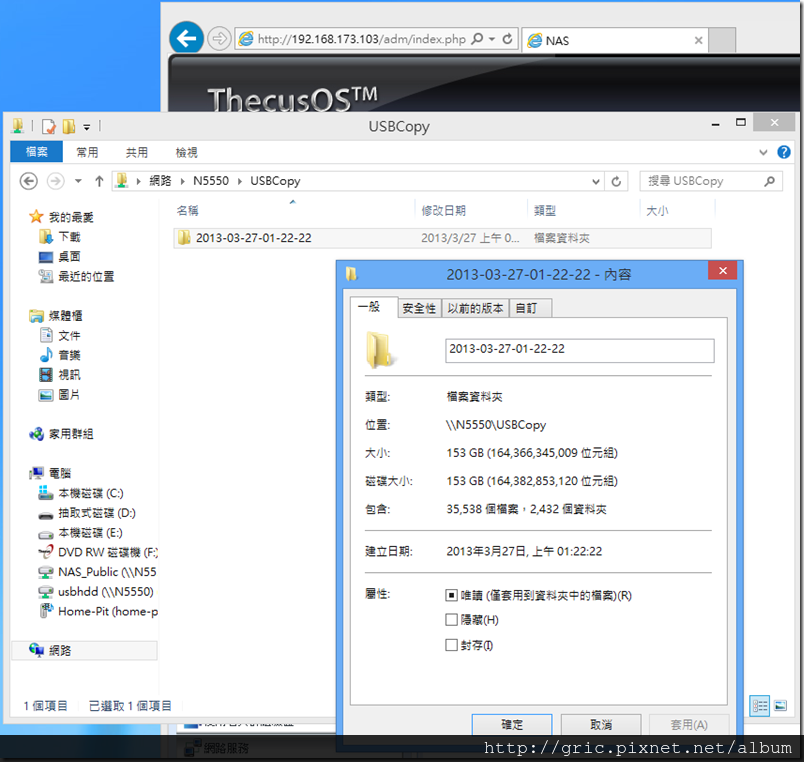Open the 共用 ribbon tab
The image size is (804, 762).
coord(137,152)
